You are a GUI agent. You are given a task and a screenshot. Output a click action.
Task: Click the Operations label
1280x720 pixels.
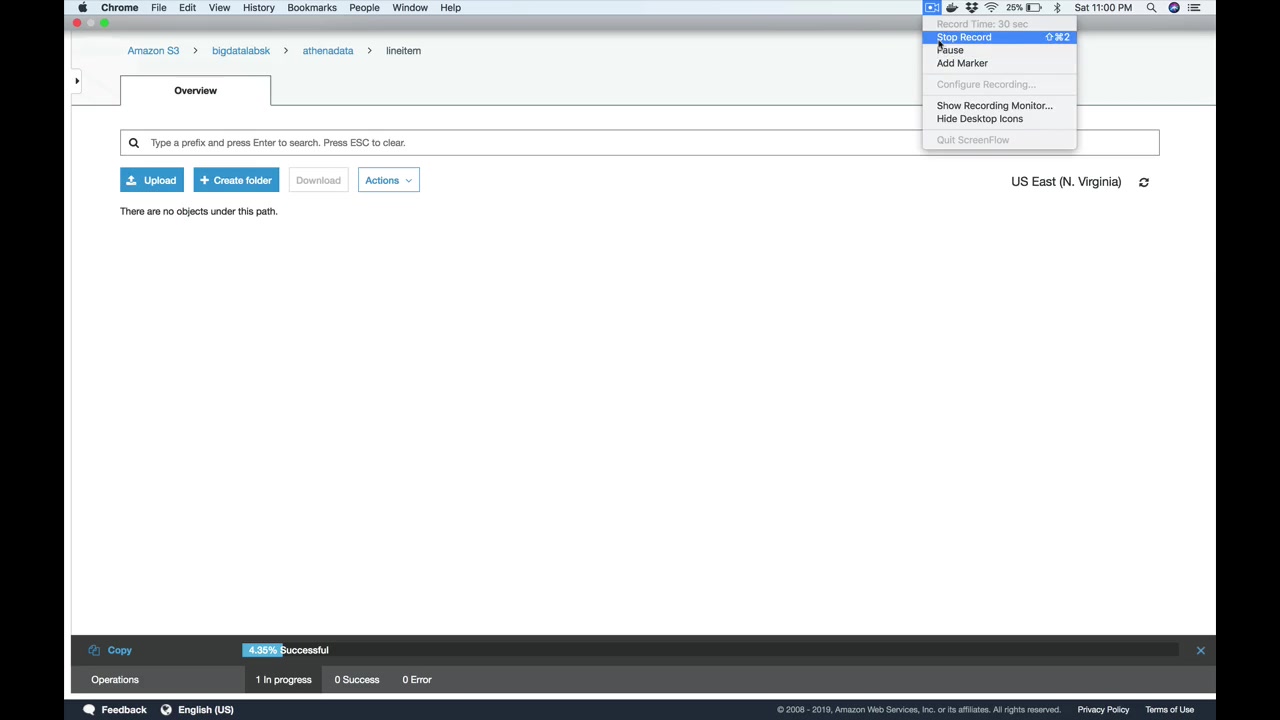[x=115, y=680]
